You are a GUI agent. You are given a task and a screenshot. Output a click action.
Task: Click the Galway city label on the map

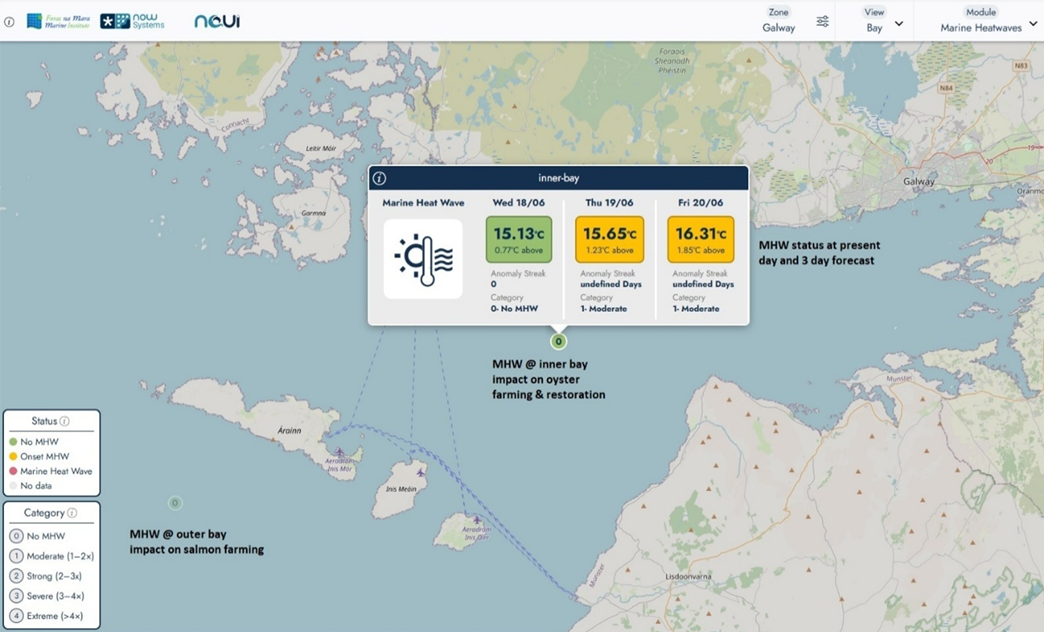pos(918,182)
